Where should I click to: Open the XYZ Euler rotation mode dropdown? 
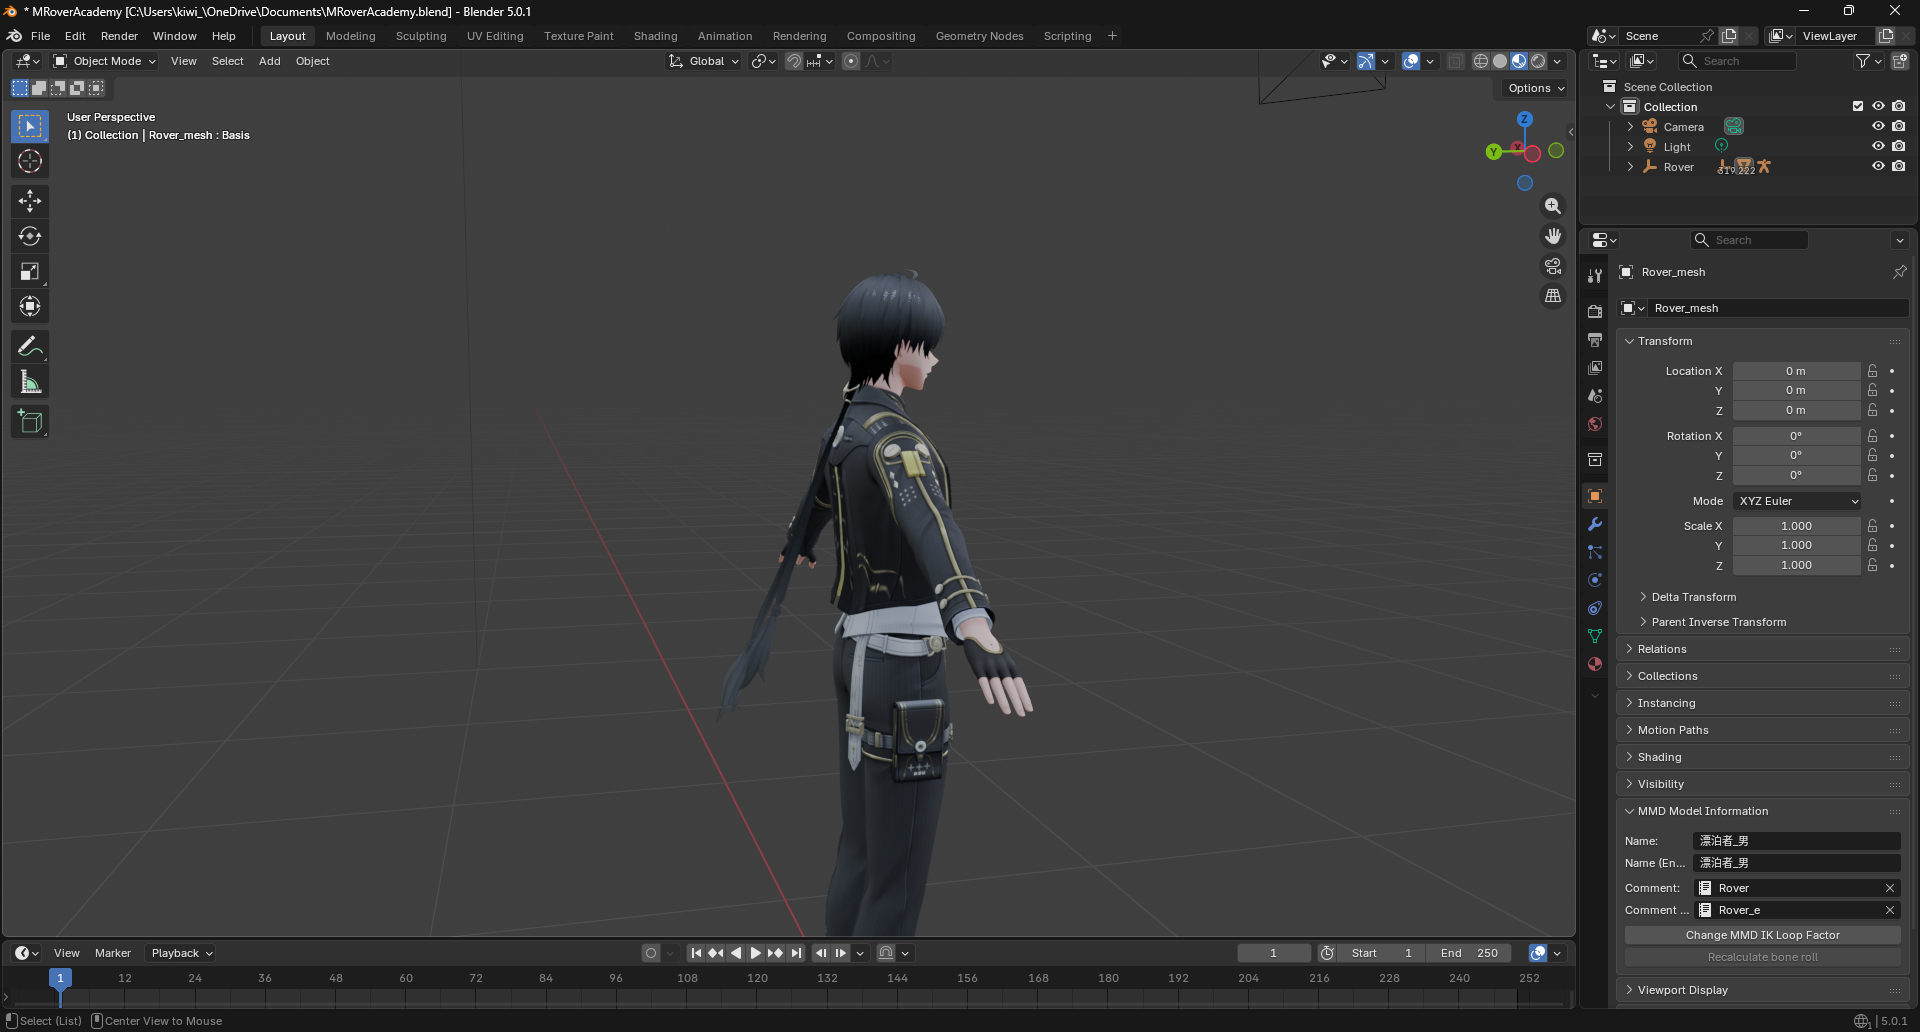[1798, 501]
